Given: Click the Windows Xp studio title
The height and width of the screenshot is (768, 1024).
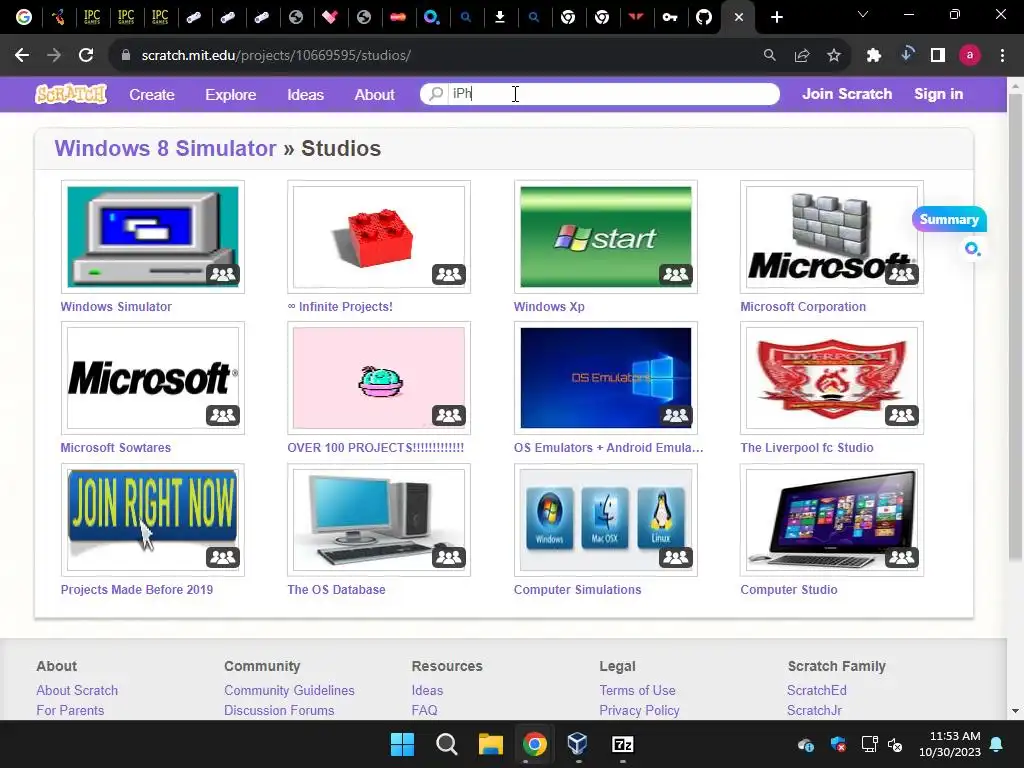Looking at the screenshot, I should pos(549,306).
